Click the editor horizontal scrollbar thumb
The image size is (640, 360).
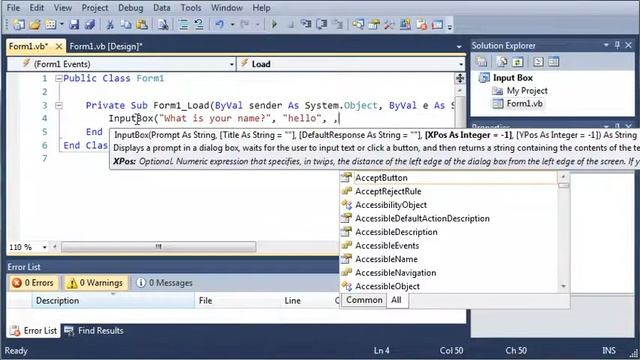(159, 247)
